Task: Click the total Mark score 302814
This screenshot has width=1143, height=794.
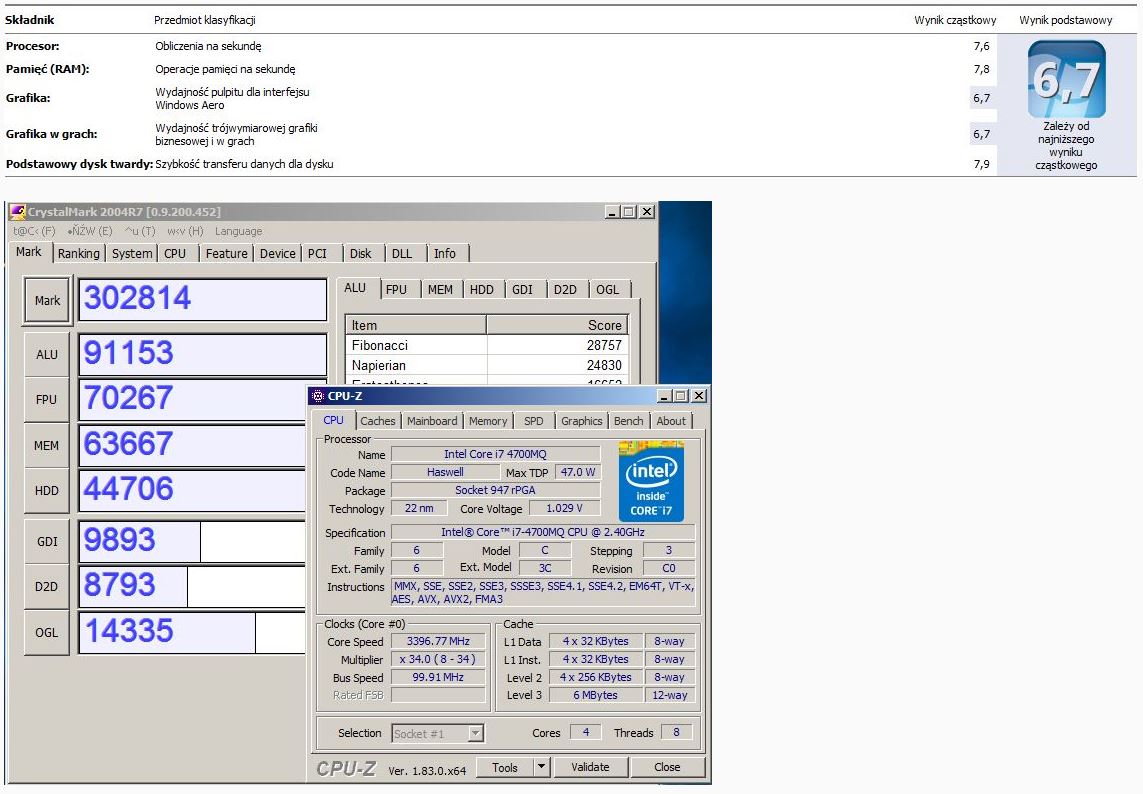Action: pos(203,299)
